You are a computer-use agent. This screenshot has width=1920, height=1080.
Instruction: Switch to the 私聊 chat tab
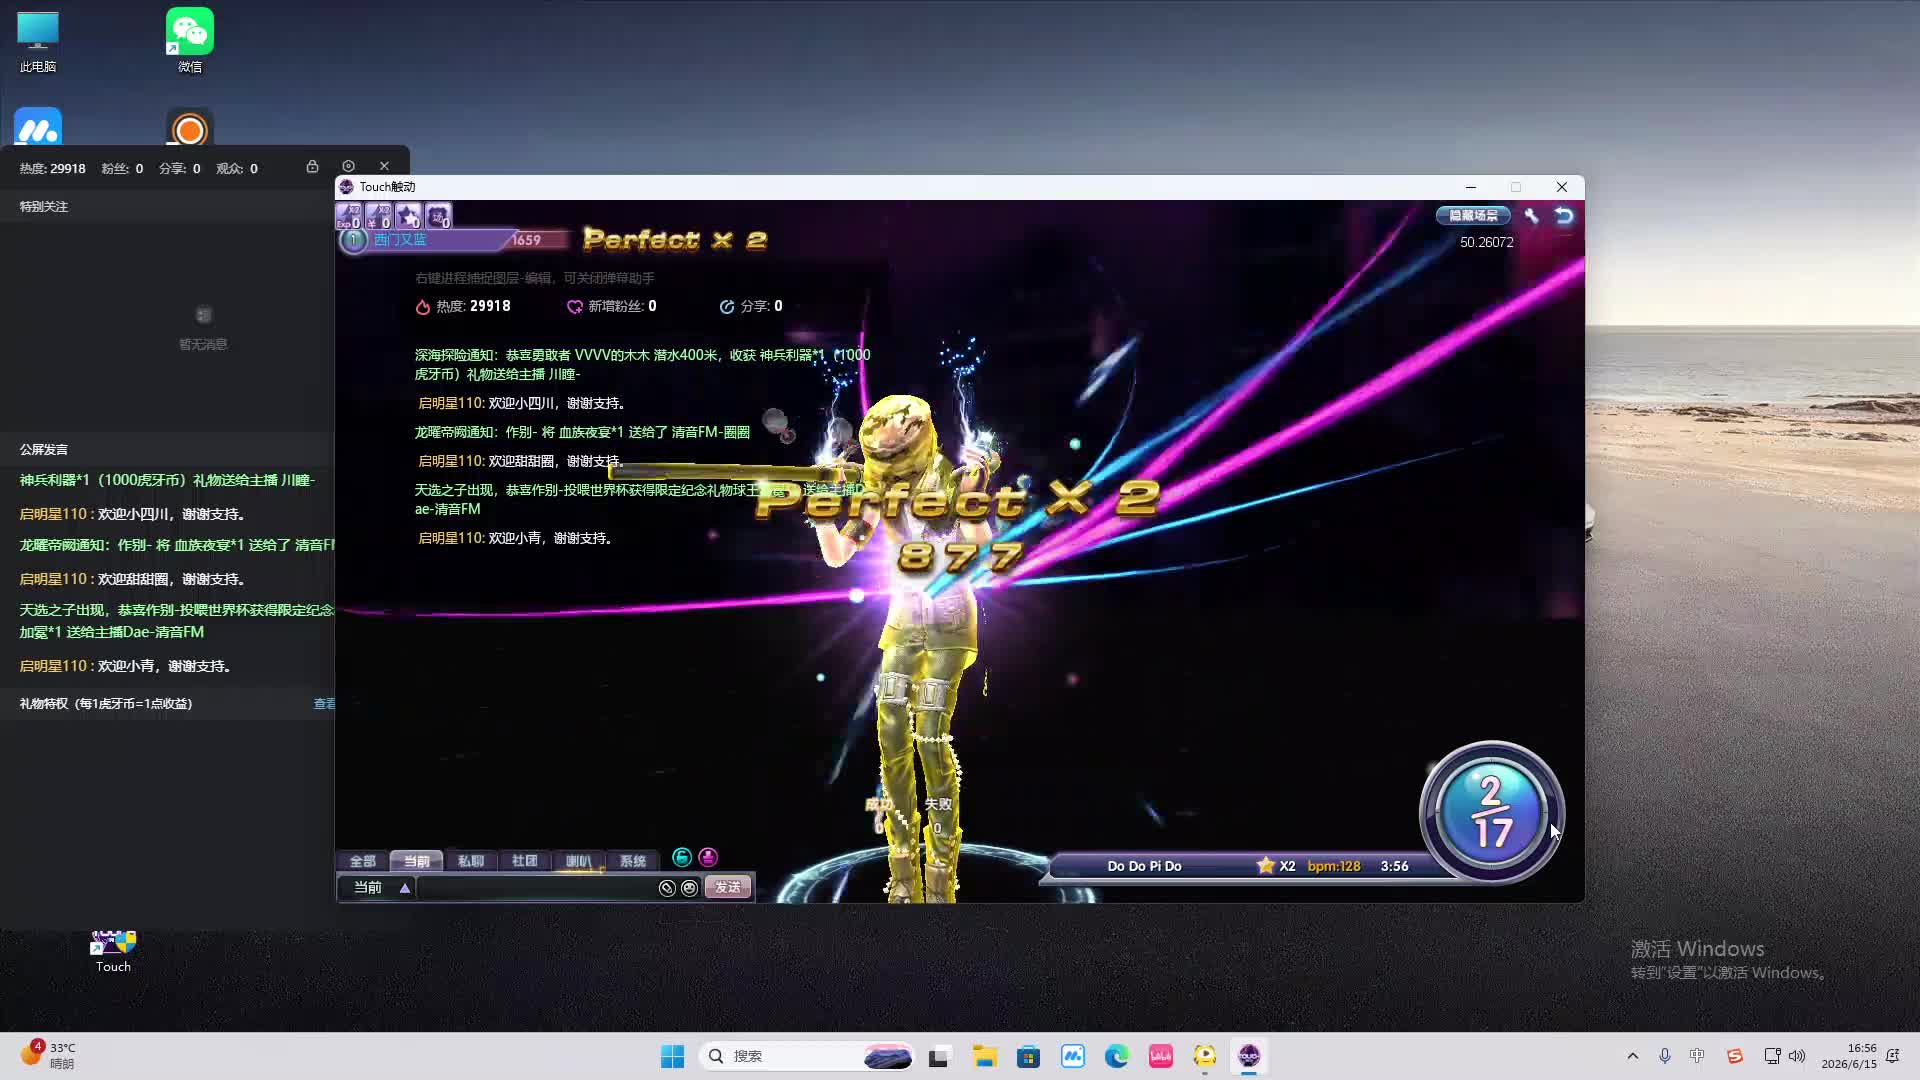(471, 861)
